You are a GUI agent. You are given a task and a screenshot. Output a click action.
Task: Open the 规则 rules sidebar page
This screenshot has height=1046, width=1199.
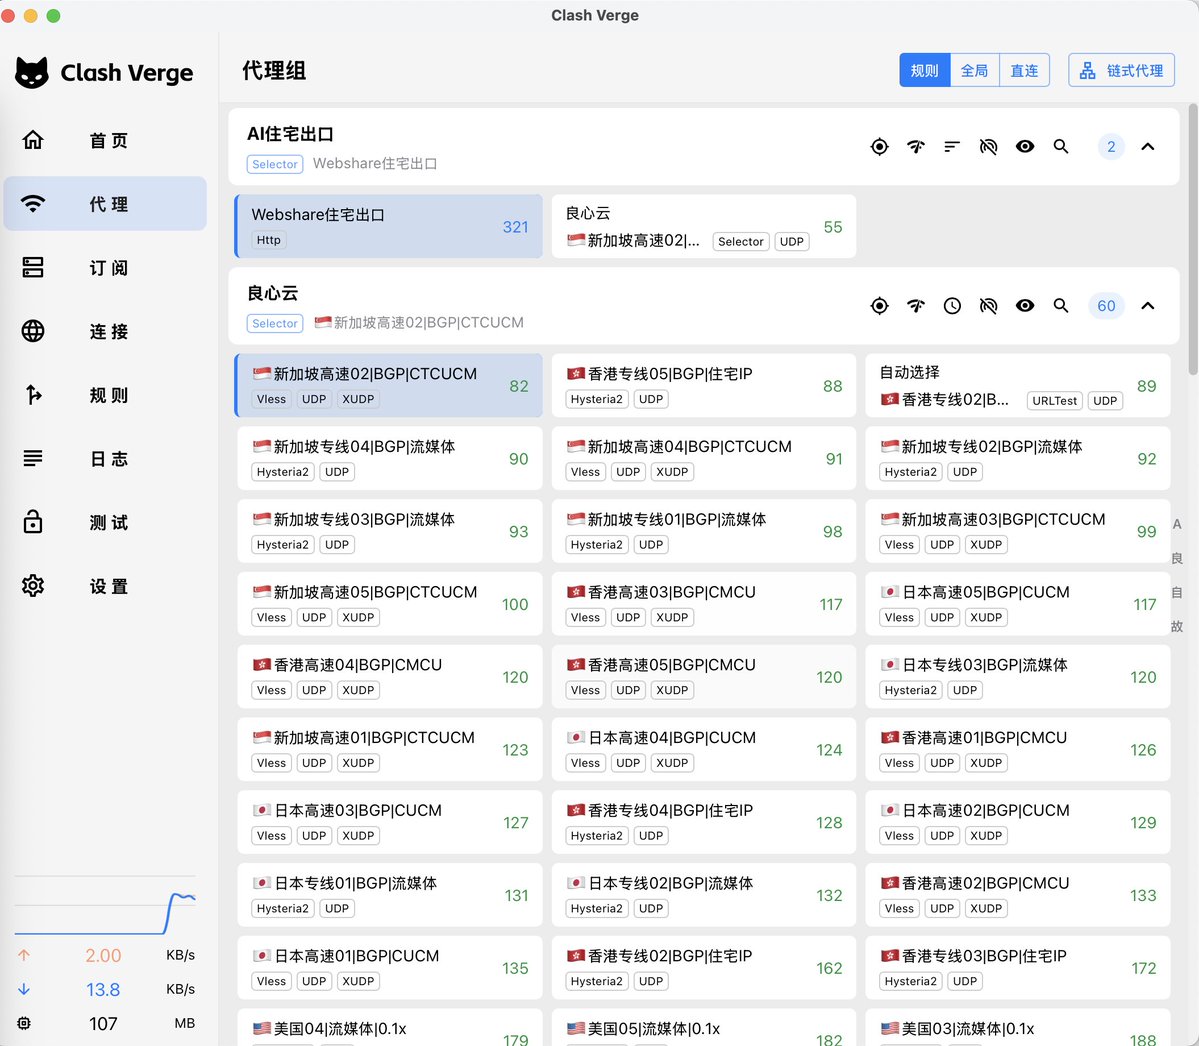[x=105, y=395]
